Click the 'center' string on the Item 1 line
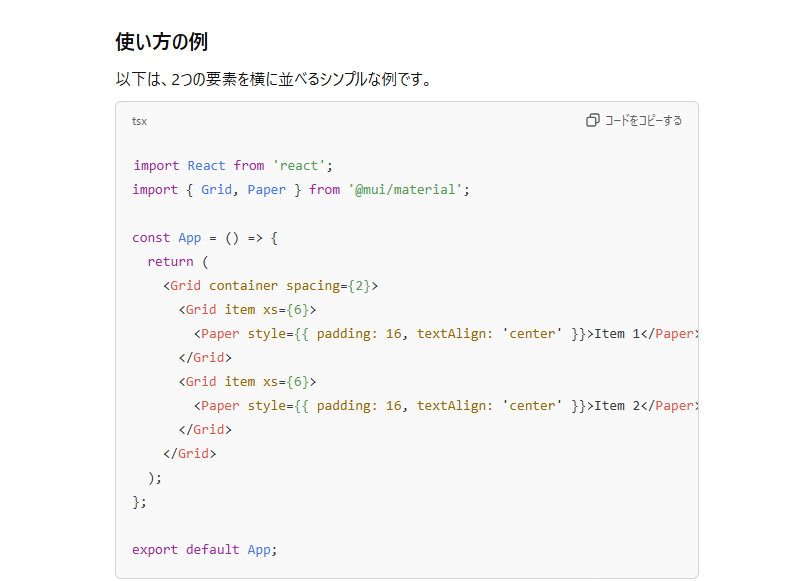This screenshot has width=811, height=581. [531, 333]
